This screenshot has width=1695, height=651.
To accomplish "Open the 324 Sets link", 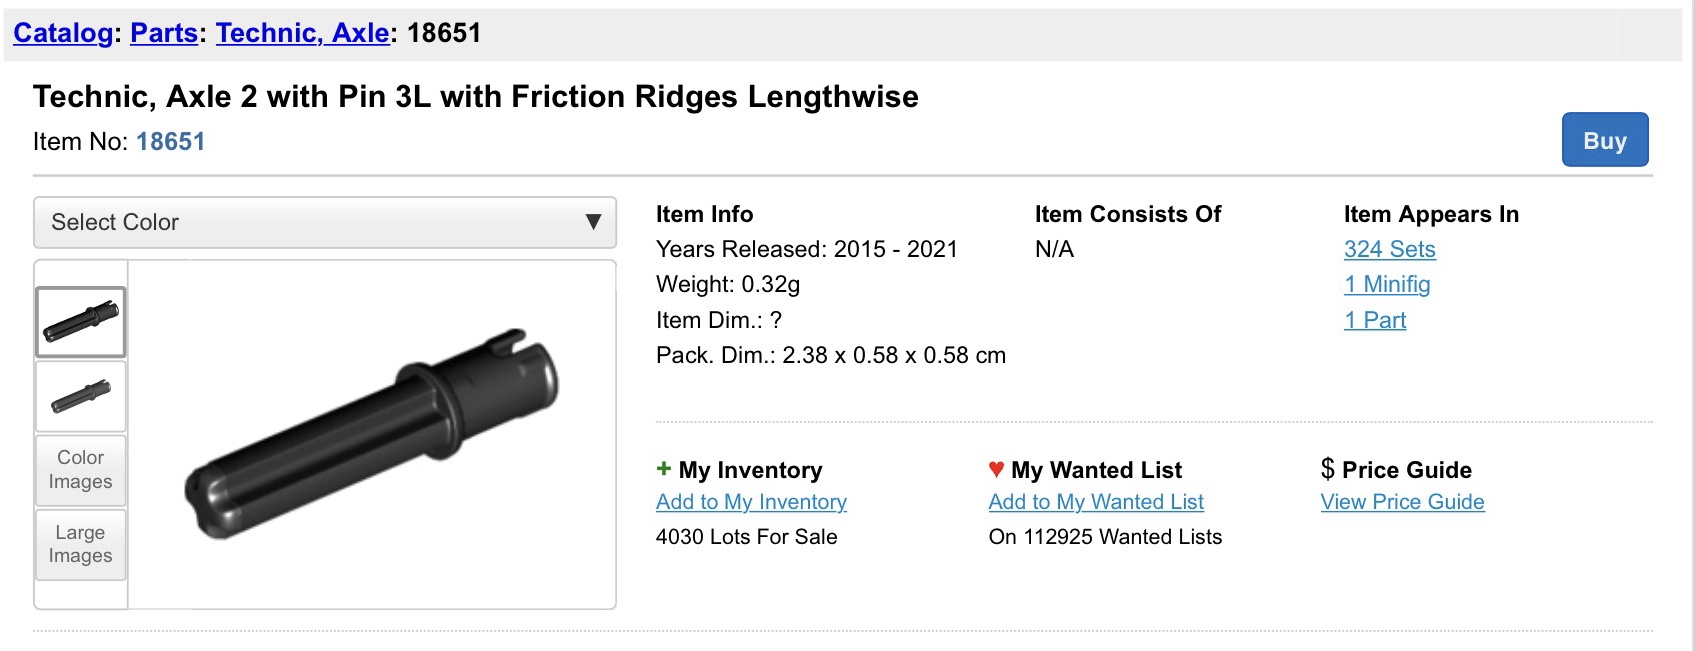I will [x=1389, y=249].
